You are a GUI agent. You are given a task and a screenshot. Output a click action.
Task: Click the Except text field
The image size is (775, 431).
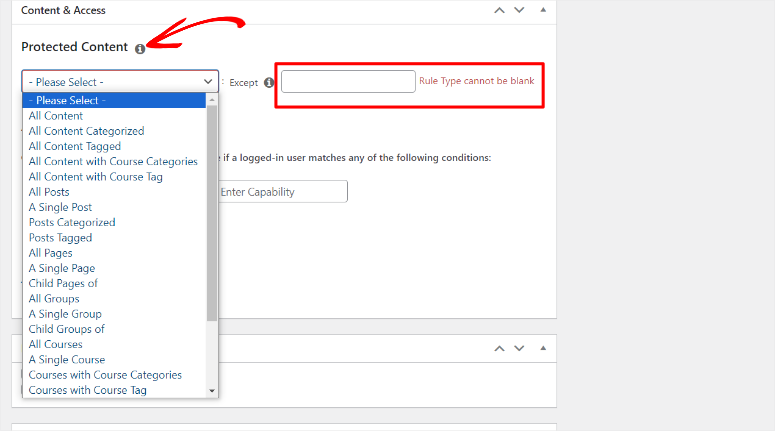point(348,82)
